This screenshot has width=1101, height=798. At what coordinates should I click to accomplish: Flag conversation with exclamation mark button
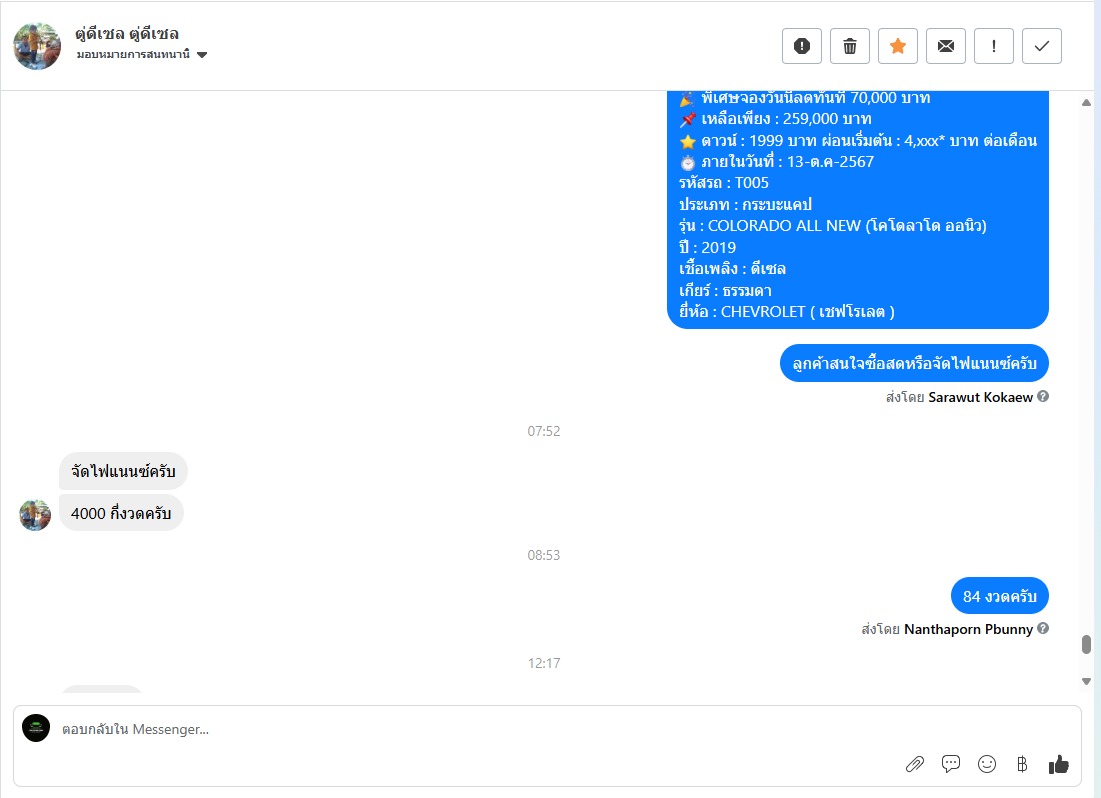(994, 46)
